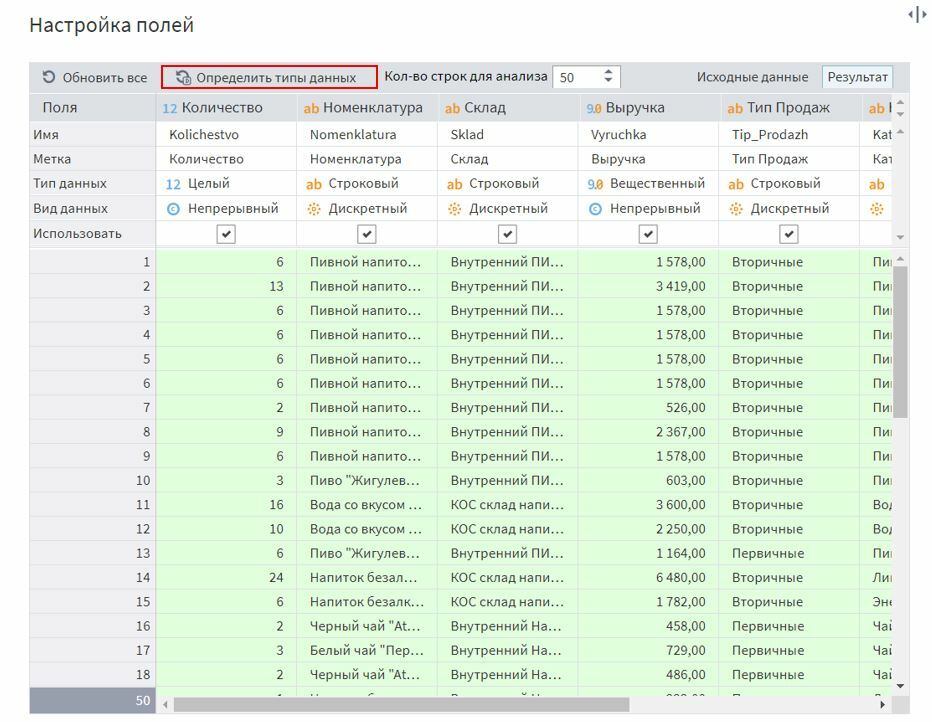Uncheck Использовать for Количество
Viewport: 932px width, 722px height.
[226, 234]
